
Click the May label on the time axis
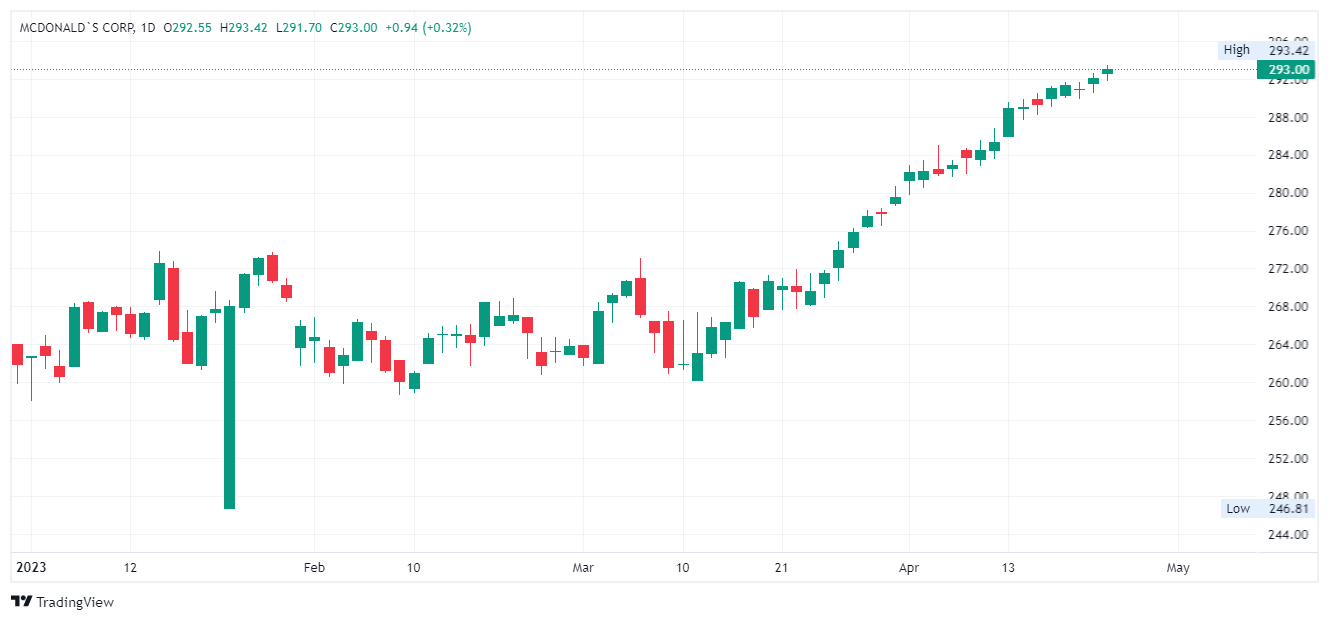click(x=1178, y=568)
